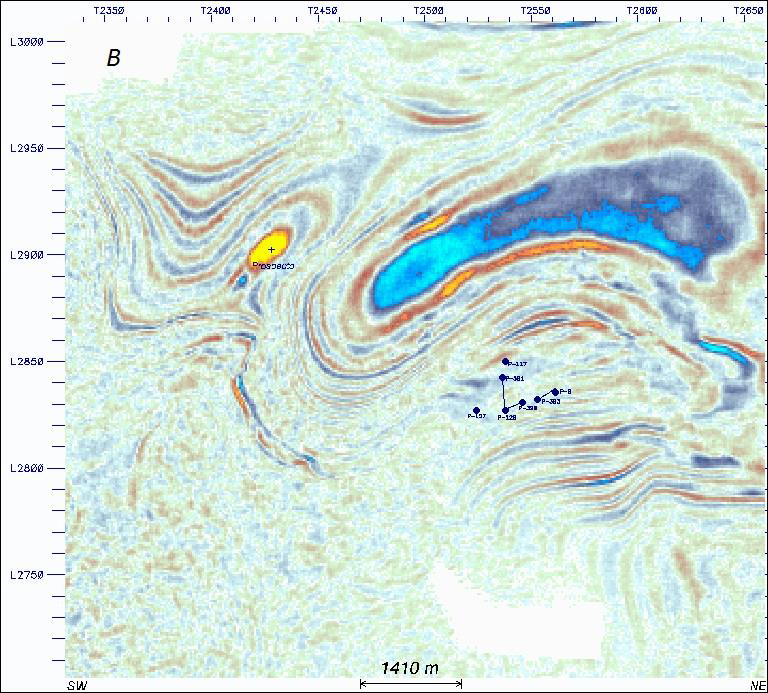Click the T2550 trace axis label
Screen dimensions: 768x693
[x=535, y=10]
